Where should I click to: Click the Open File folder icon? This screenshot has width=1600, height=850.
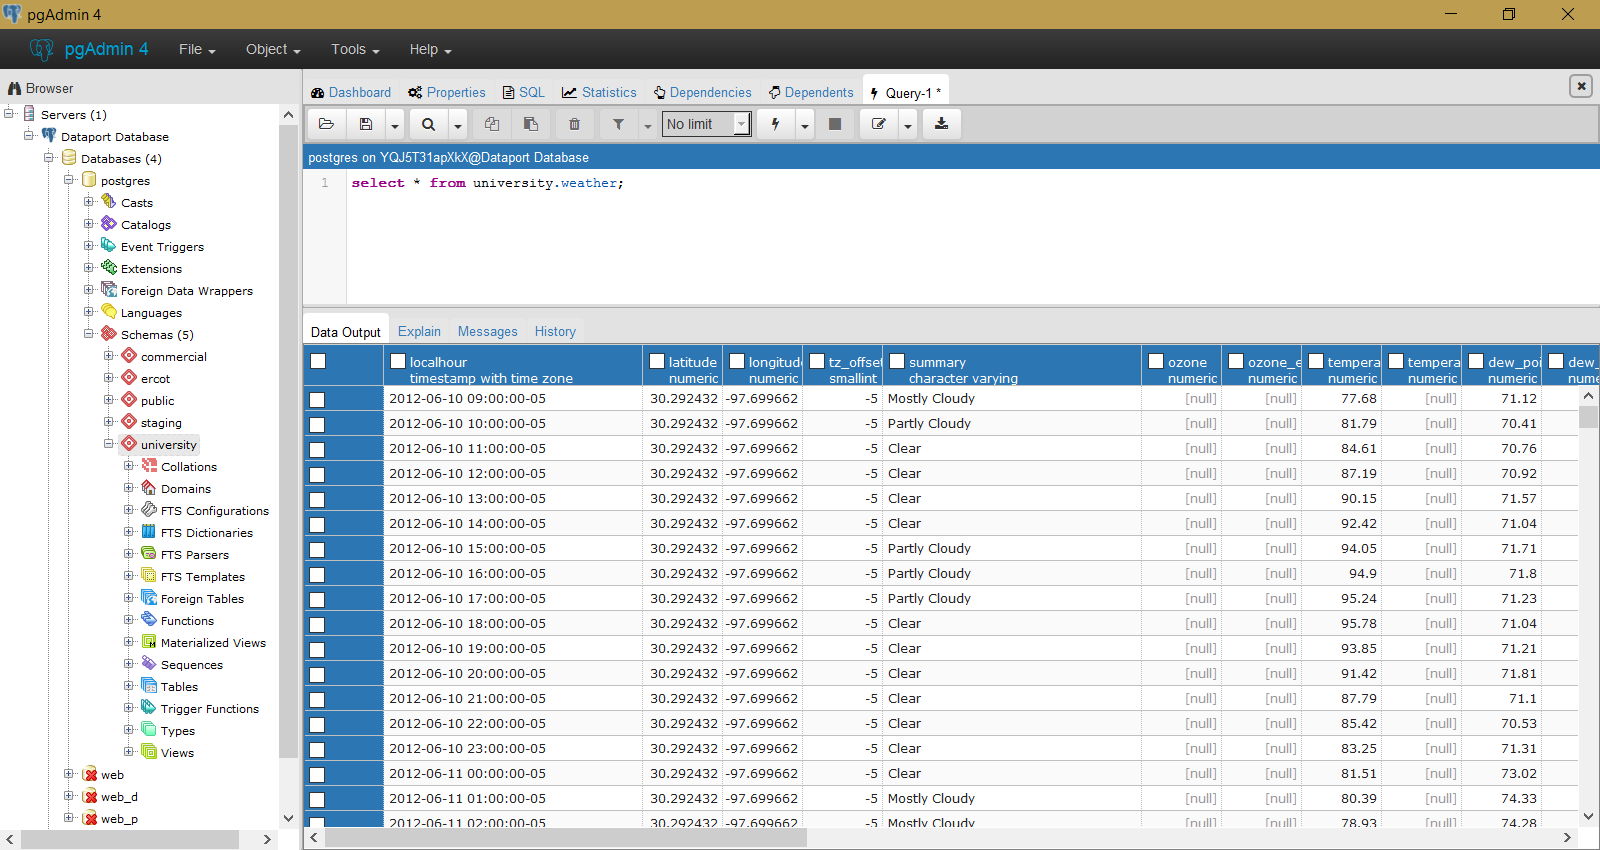click(326, 124)
